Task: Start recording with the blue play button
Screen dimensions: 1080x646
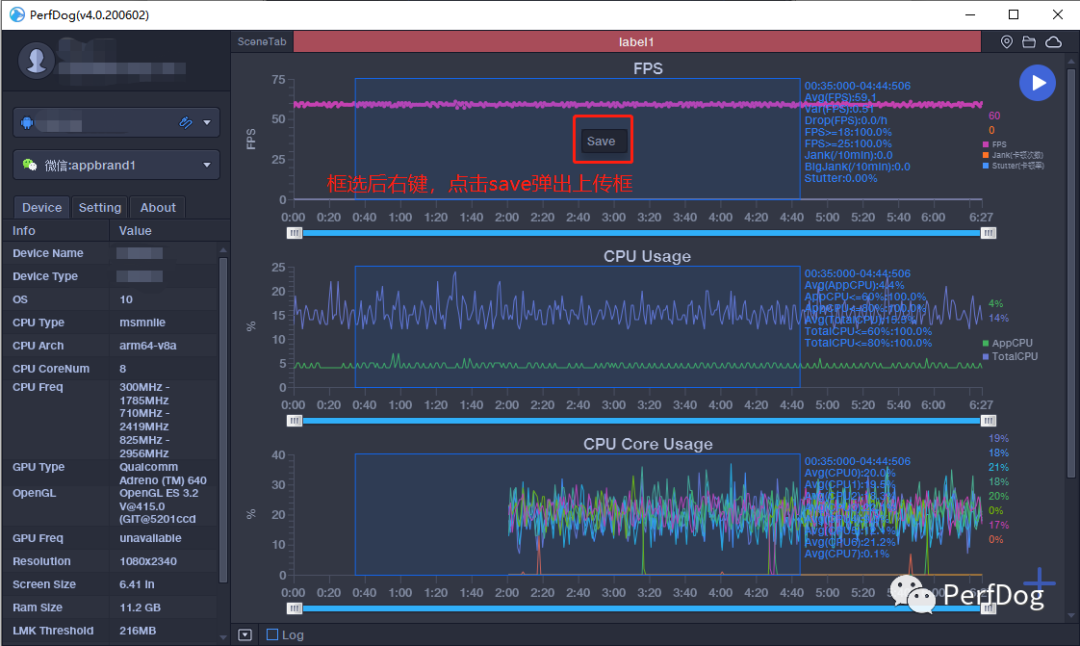Action: pyautogui.click(x=1037, y=83)
